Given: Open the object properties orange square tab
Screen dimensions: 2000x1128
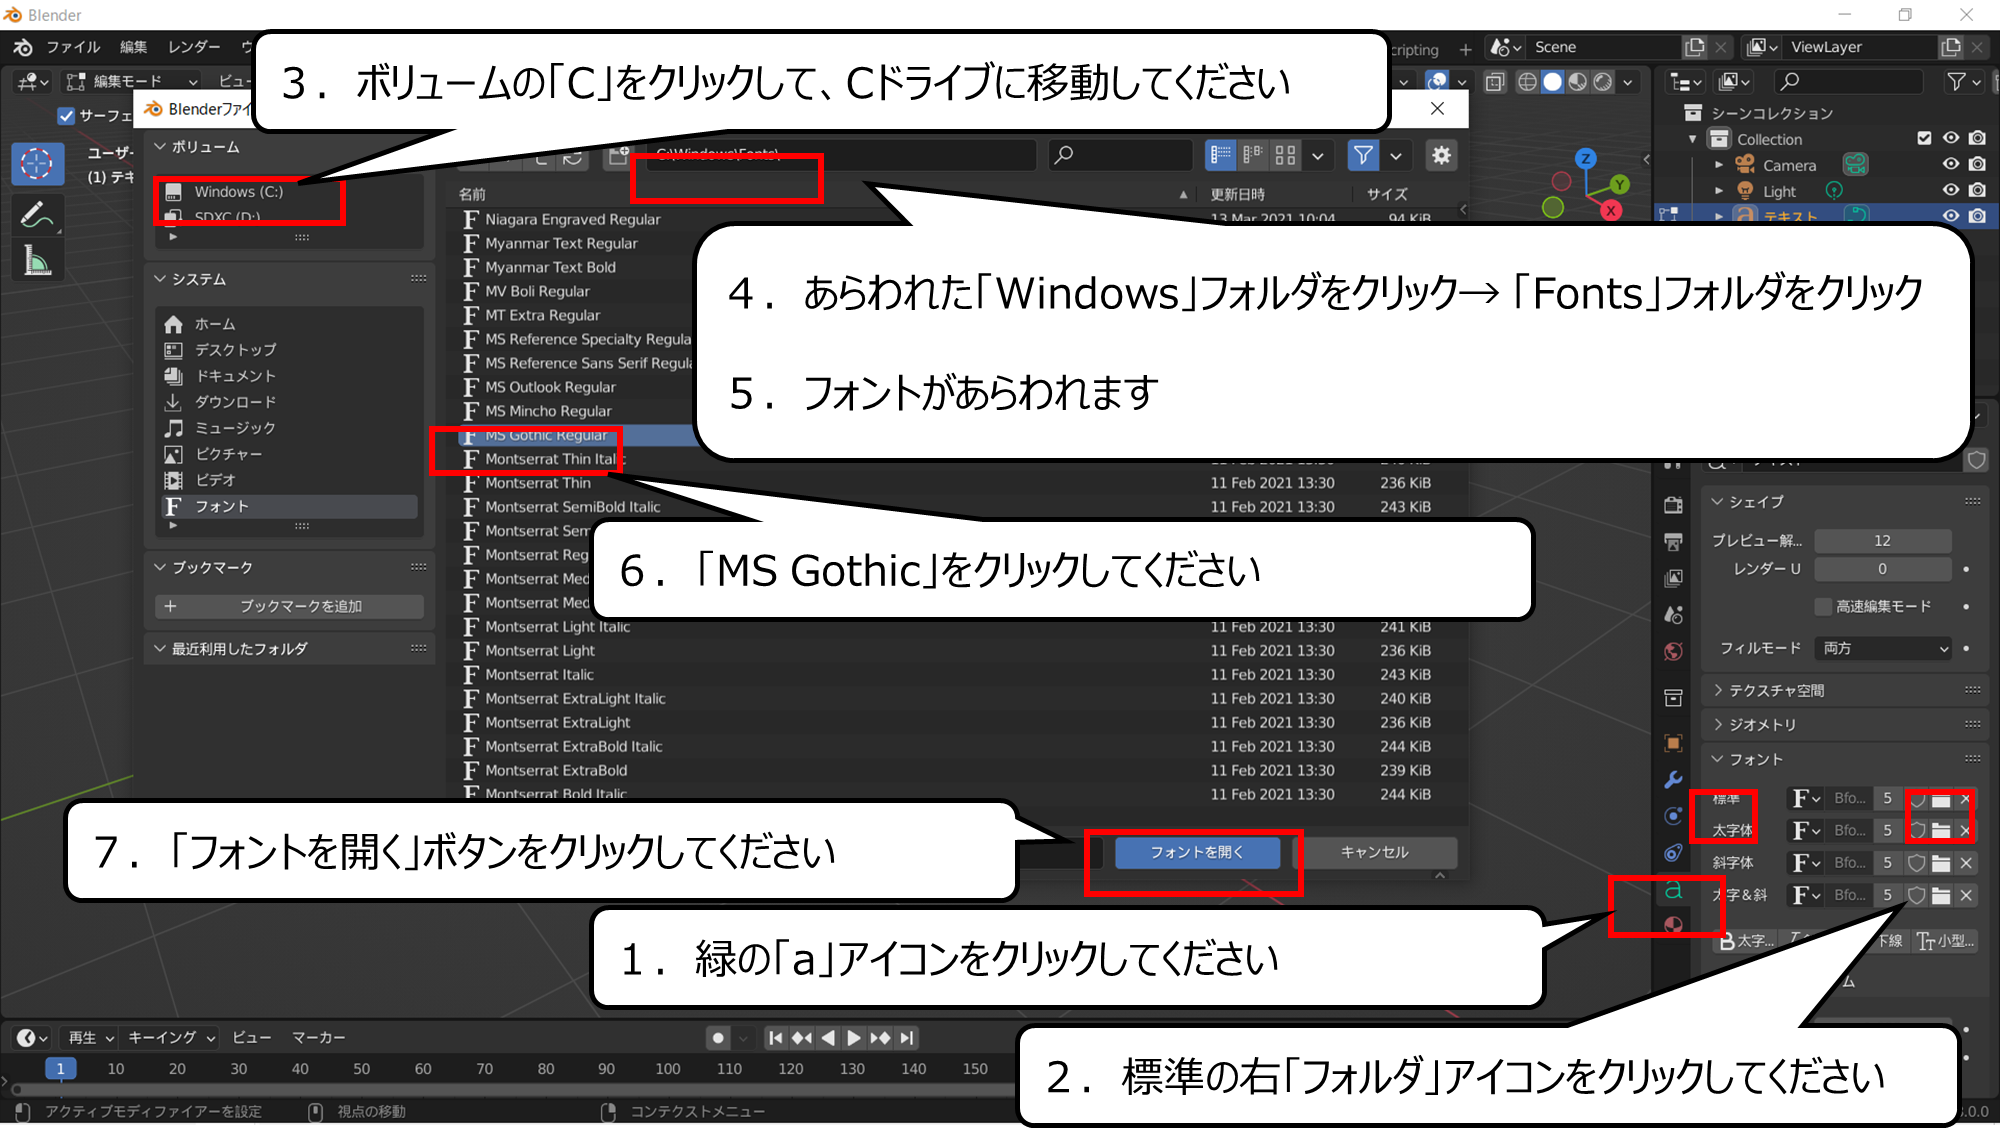Looking at the screenshot, I should pyautogui.click(x=1673, y=742).
